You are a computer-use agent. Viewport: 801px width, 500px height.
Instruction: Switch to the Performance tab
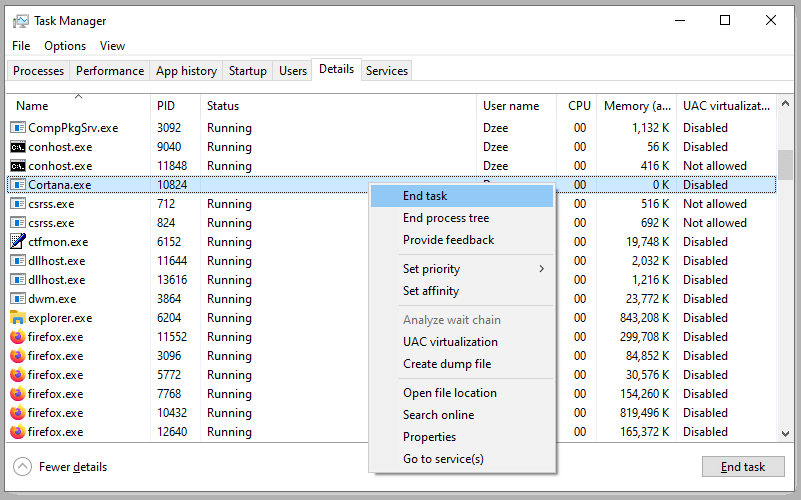click(x=110, y=71)
